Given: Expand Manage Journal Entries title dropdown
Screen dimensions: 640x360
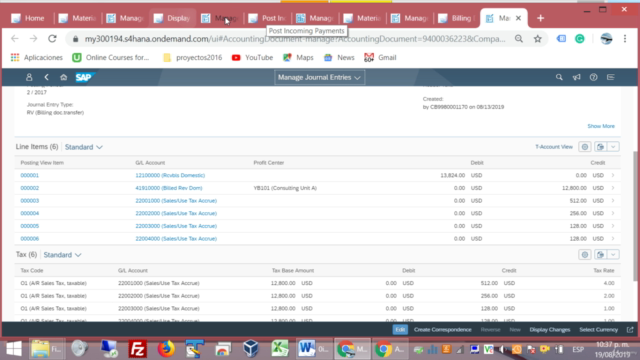Looking at the screenshot, I should (x=319, y=77).
